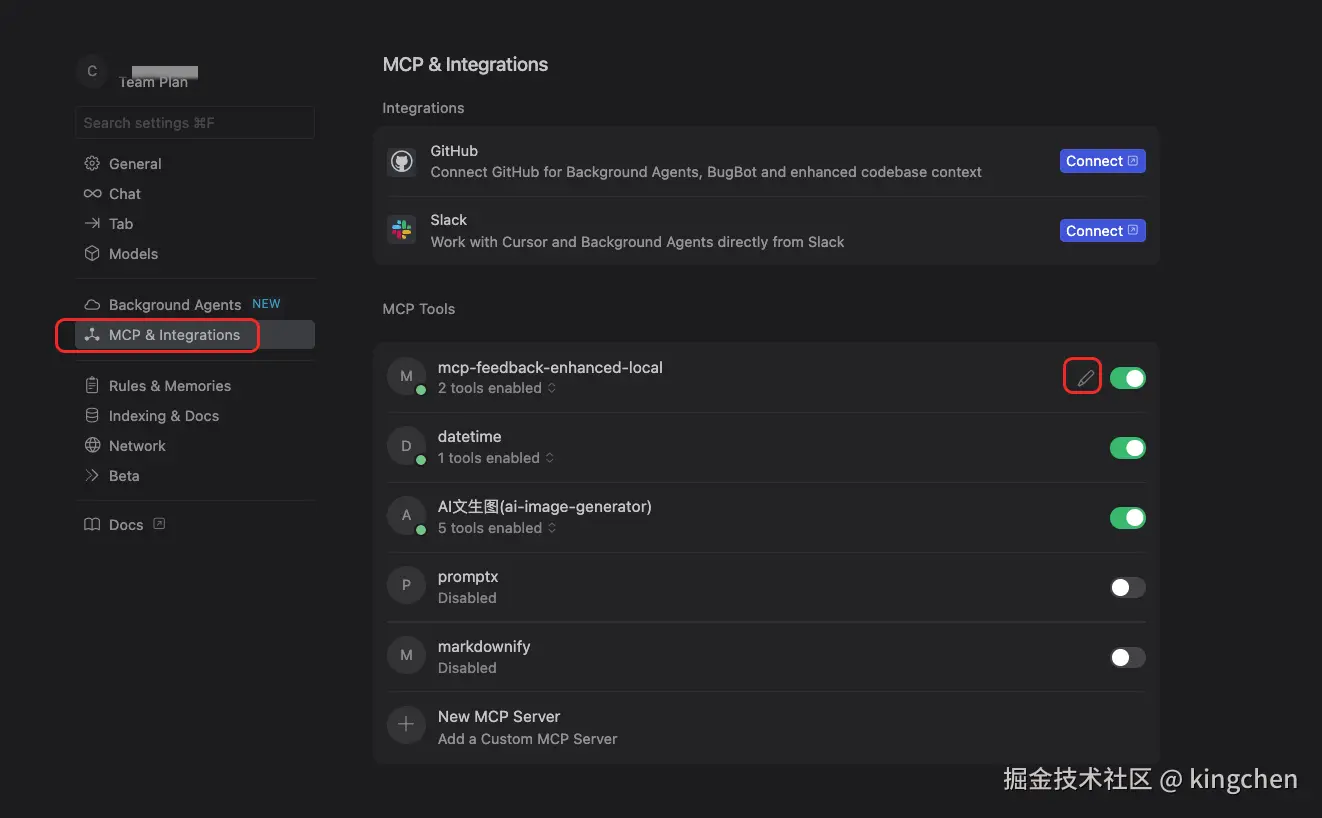1322x818 pixels.
Task: Click Connect button for Slack
Action: point(1102,231)
